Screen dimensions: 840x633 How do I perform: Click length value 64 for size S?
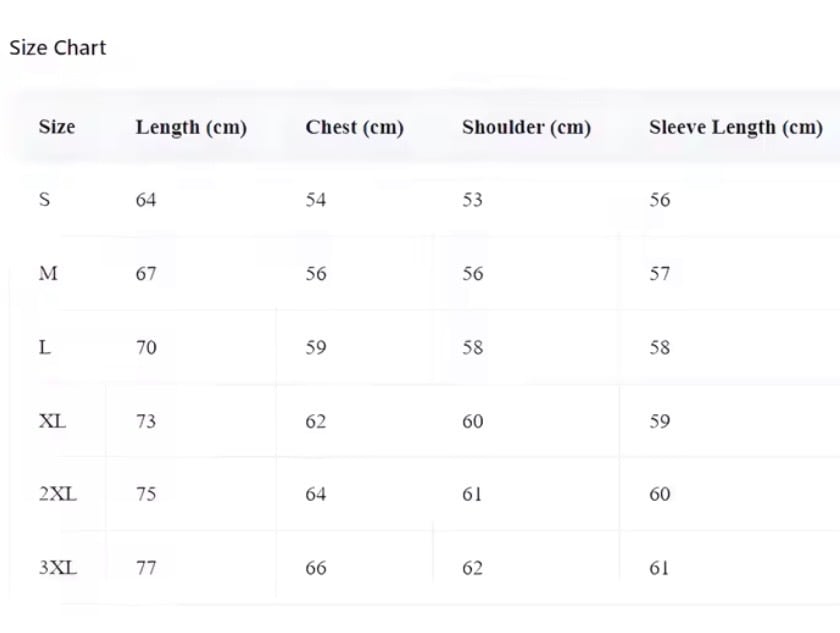point(146,200)
